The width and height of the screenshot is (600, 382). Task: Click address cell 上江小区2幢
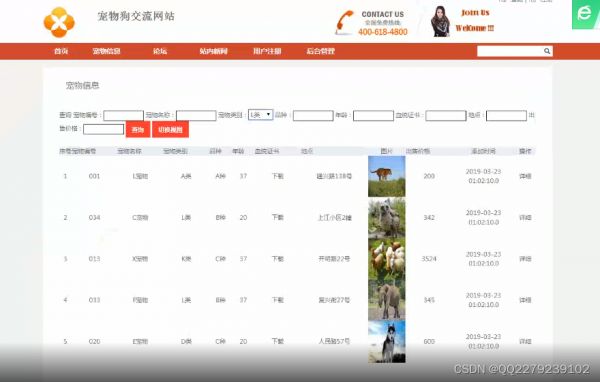(334, 217)
